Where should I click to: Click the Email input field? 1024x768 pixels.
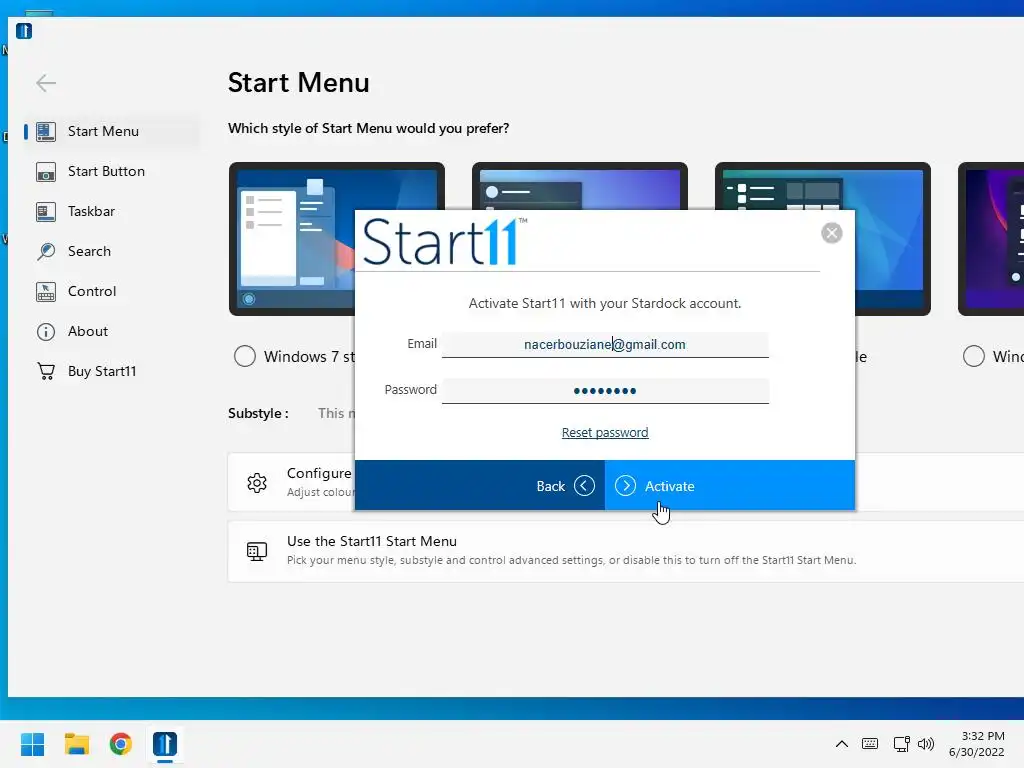pyautogui.click(x=605, y=344)
